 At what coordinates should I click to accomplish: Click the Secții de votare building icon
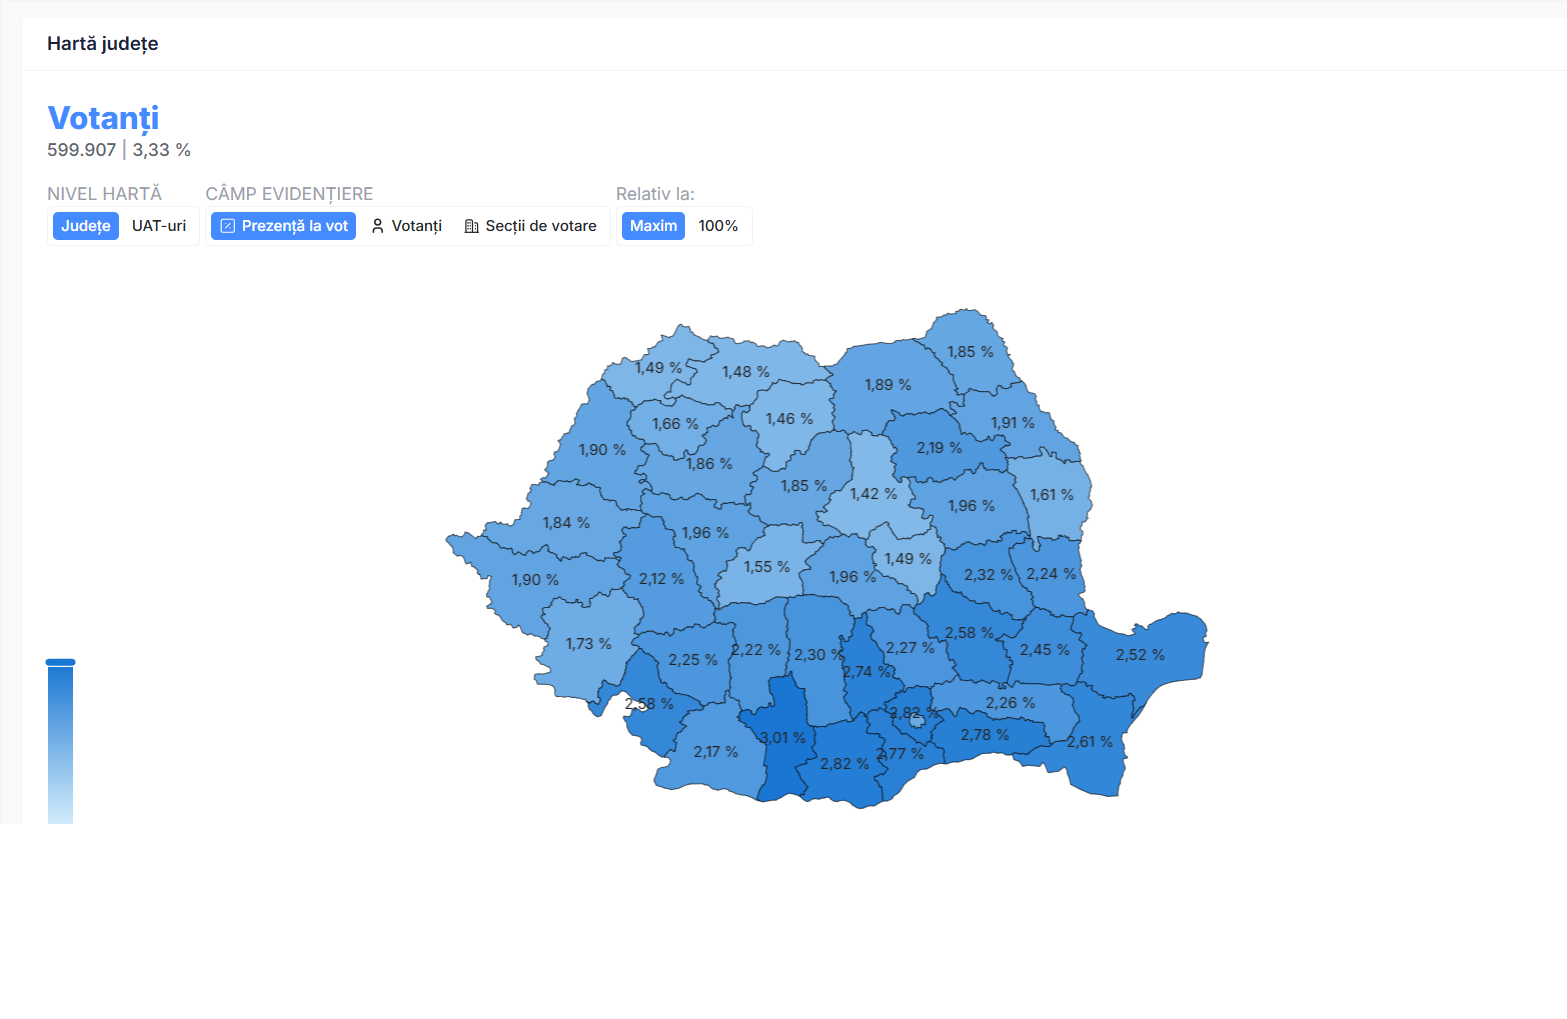pos(472,226)
